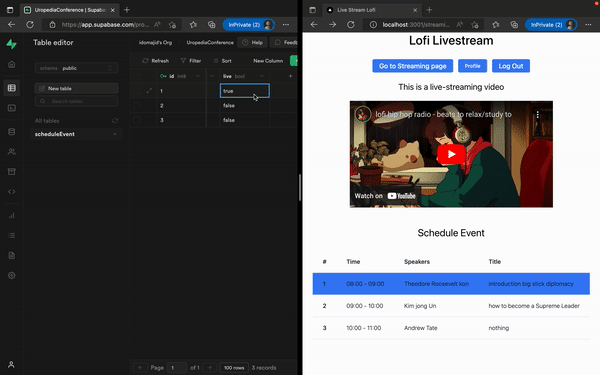This screenshot has height=375, width=600.
Task: Select the live cell showing true
Action: click(x=245, y=91)
